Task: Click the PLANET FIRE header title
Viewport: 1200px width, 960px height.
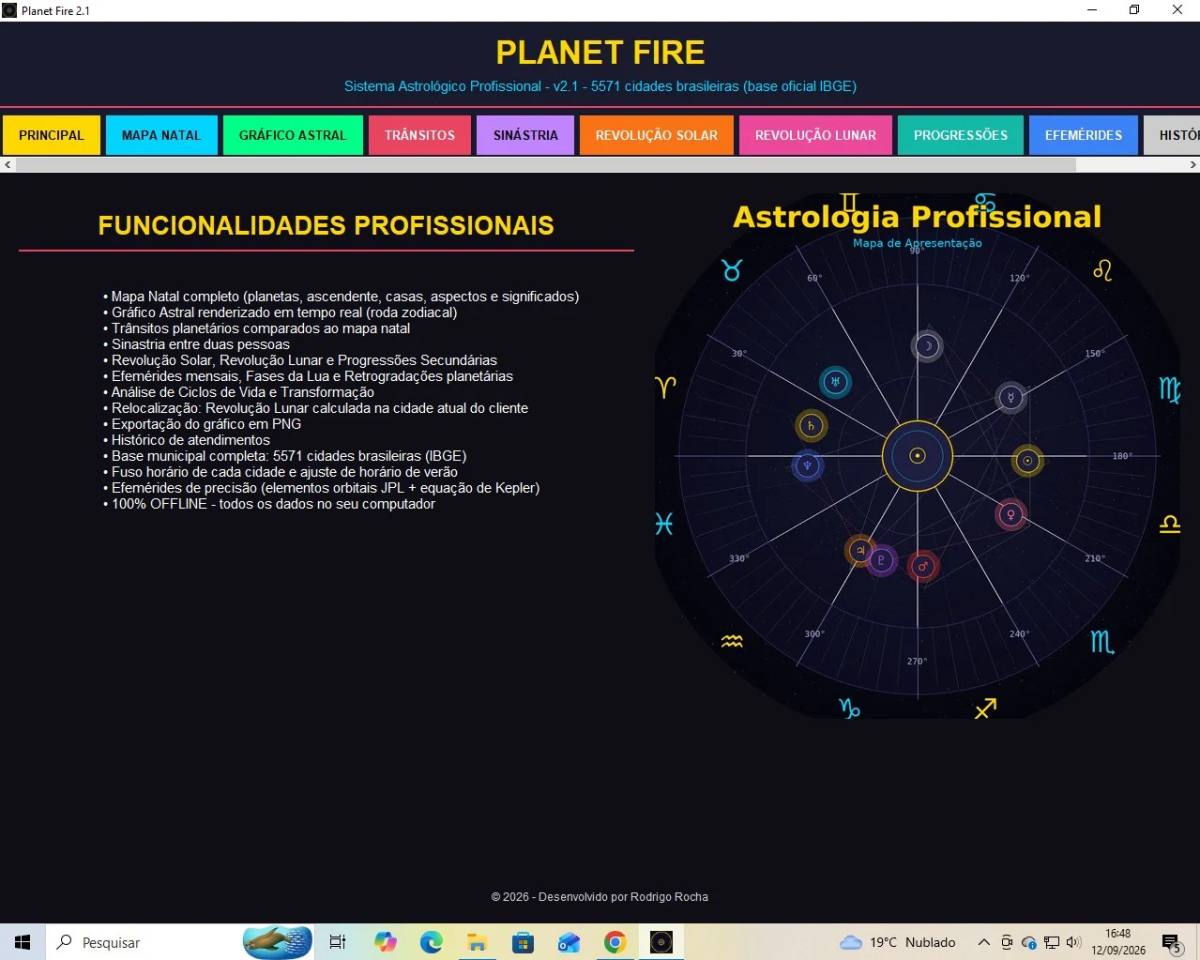Action: [600, 52]
